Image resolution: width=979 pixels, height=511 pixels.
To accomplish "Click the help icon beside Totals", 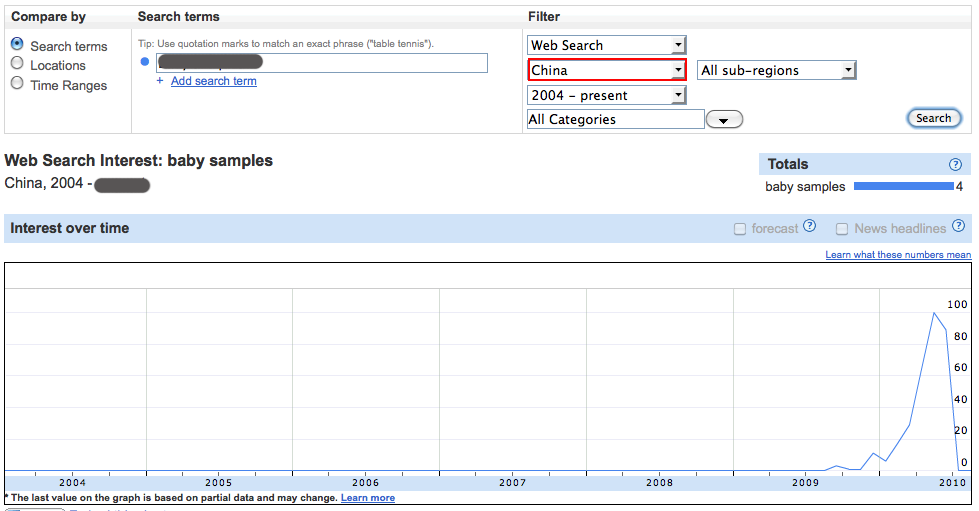I will tap(955, 165).
